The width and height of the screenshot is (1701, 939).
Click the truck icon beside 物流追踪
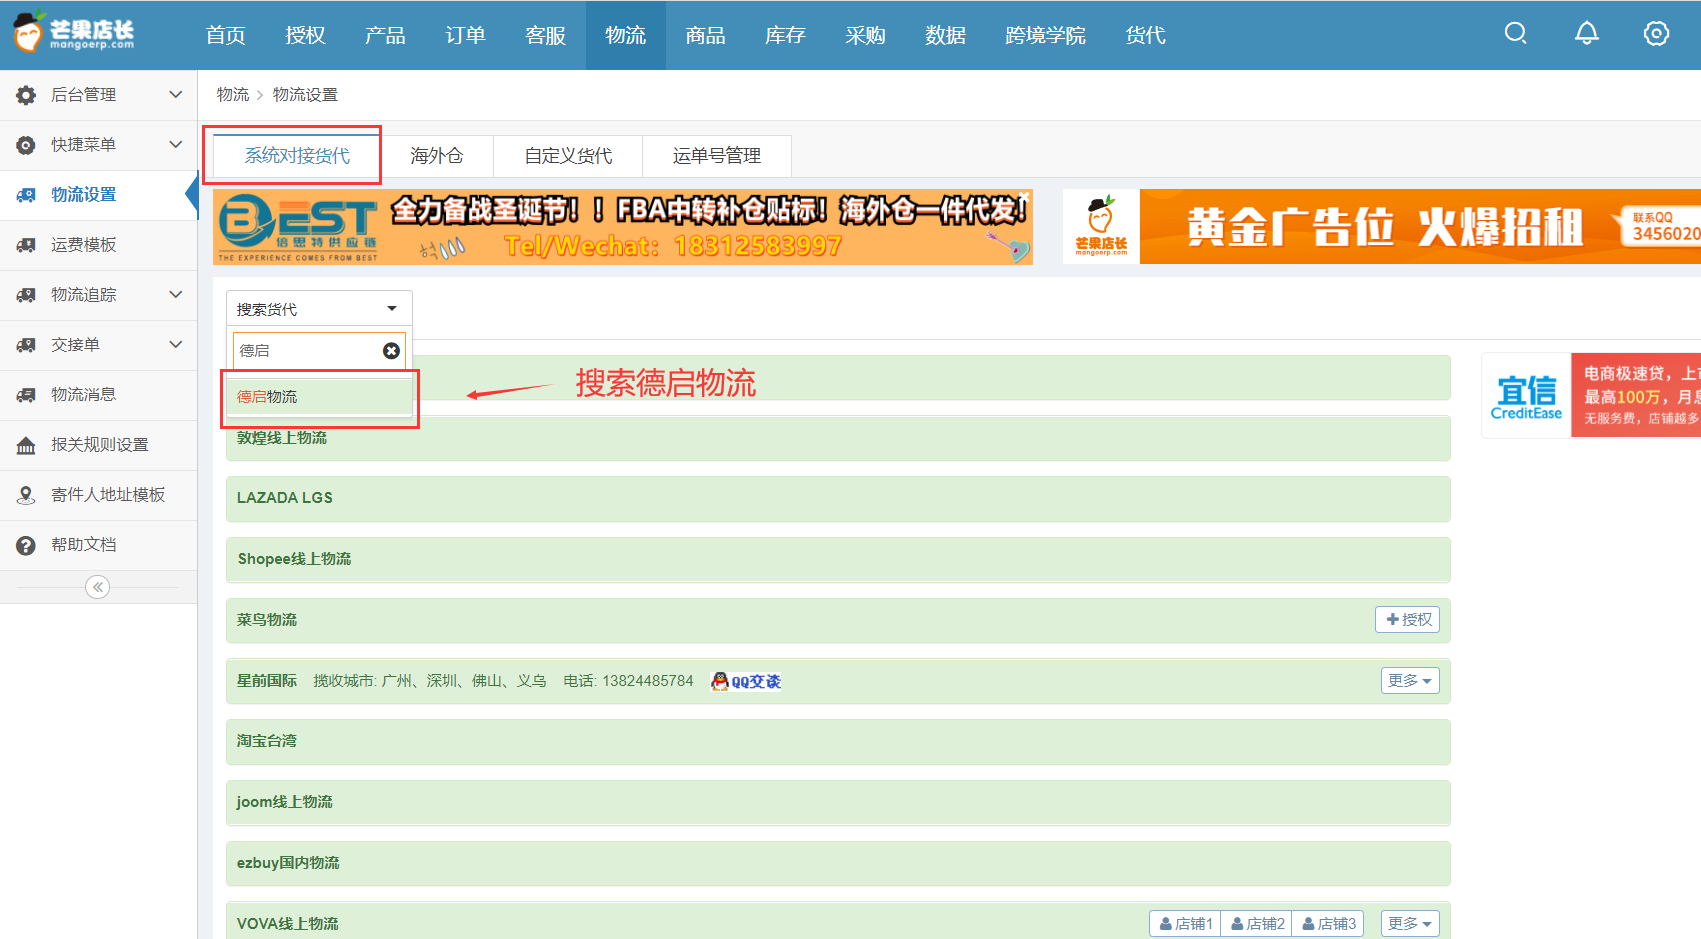click(x=26, y=295)
